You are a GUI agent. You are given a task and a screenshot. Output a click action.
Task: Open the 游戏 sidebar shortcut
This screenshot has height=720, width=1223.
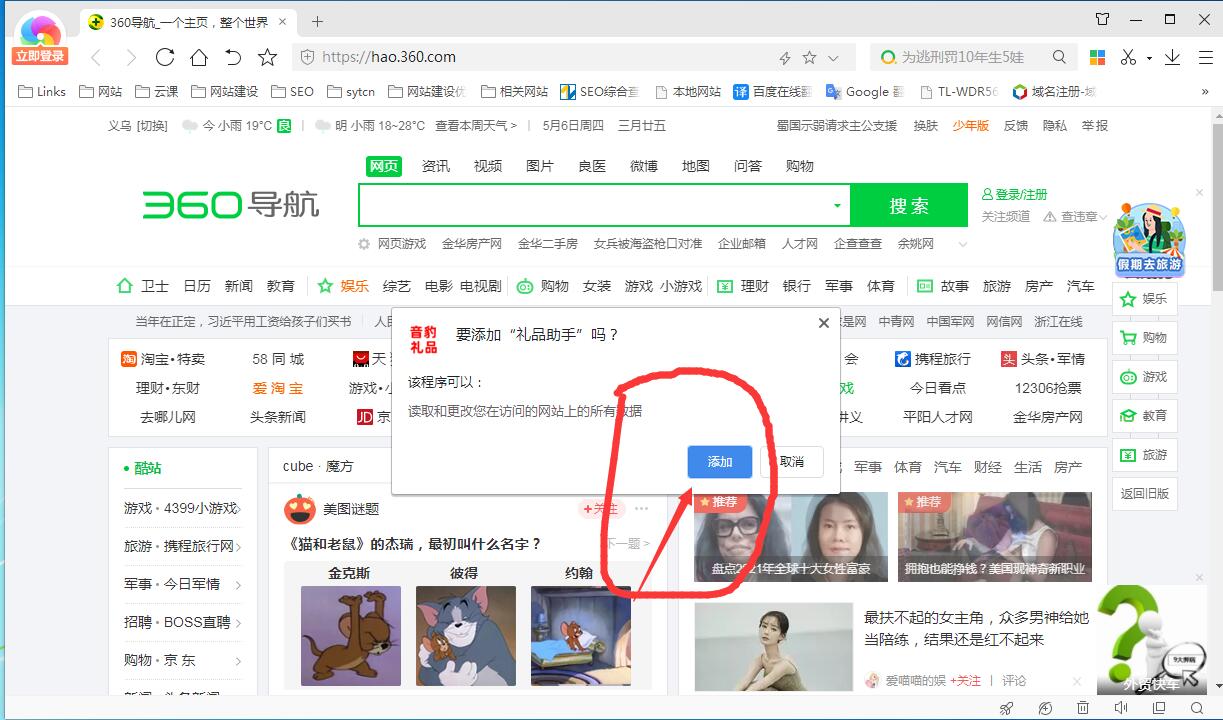click(x=1144, y=376)
